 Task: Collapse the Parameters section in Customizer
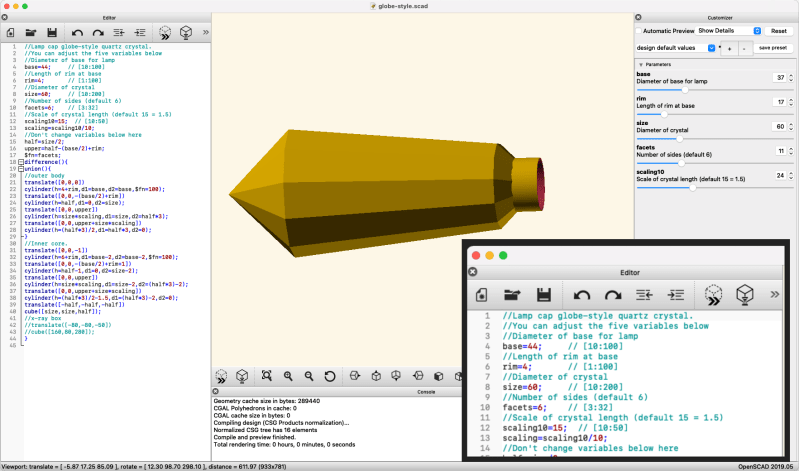pyautogui.click(x=641, y=65)
